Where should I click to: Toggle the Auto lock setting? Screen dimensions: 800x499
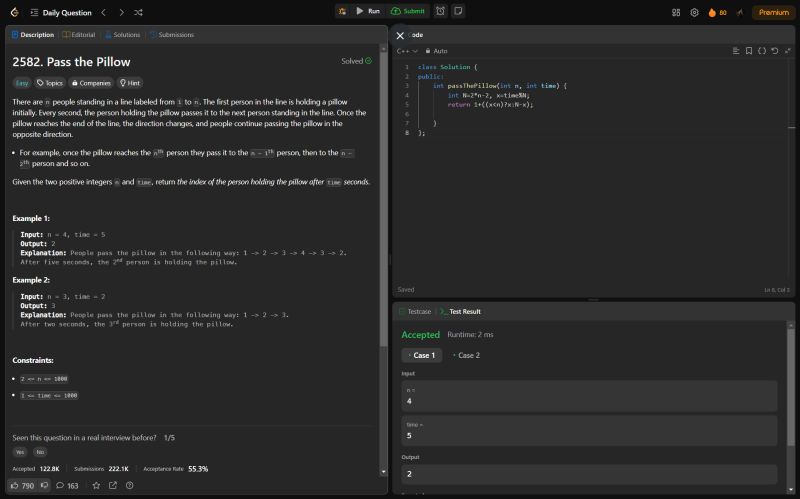pos(437,51)
